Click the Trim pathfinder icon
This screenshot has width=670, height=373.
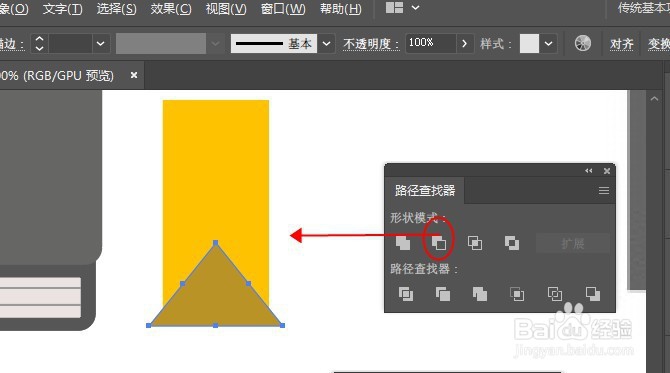[442, 294]
